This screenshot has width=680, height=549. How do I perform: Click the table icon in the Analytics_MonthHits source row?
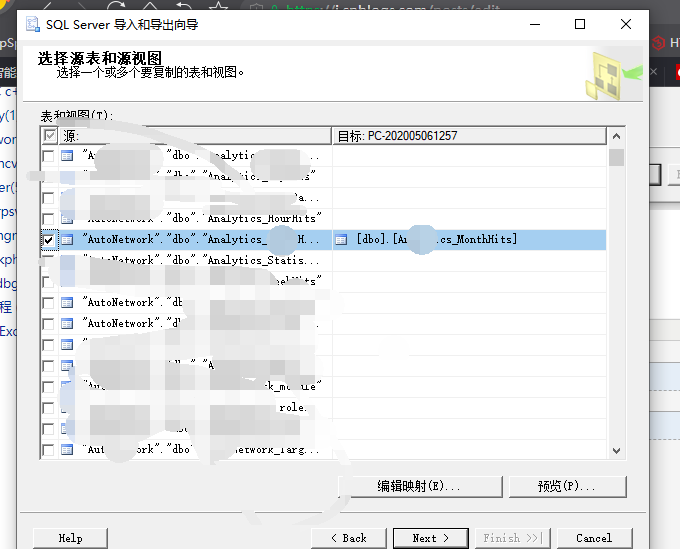67,240
